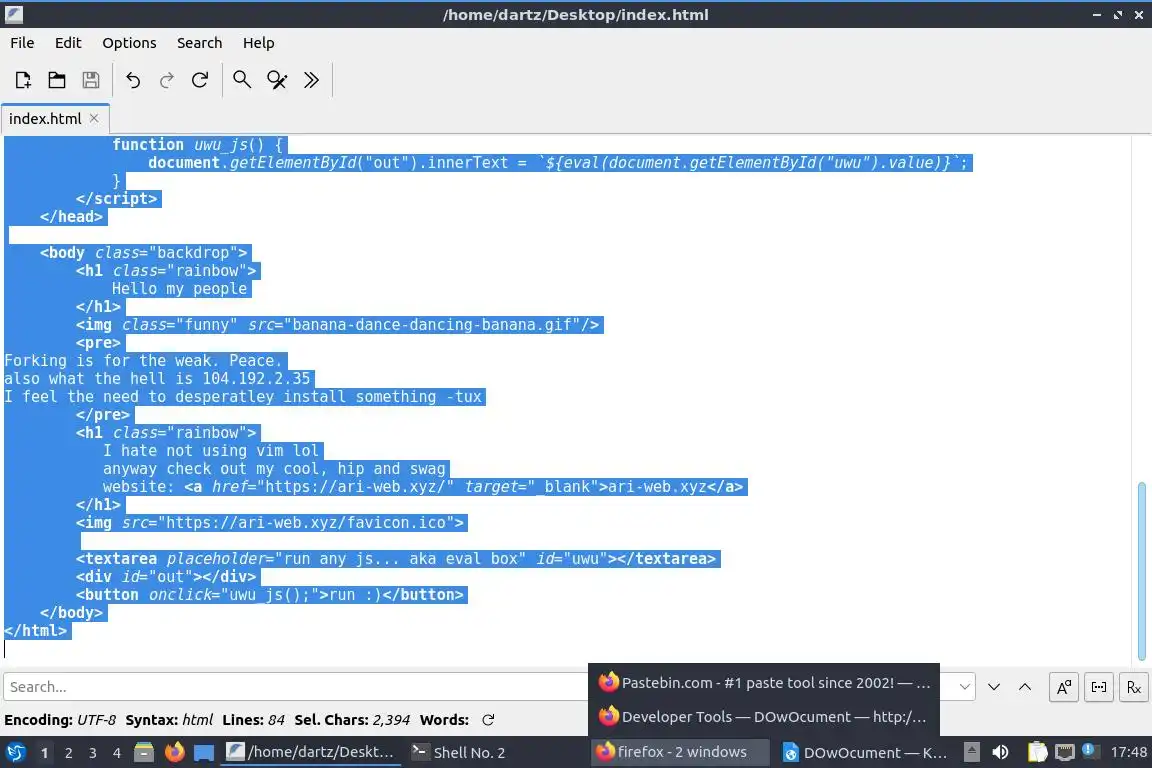This screenshot has height=768, width=1152.
Task: Find next match with down chevron
Action: coord(993,686)
